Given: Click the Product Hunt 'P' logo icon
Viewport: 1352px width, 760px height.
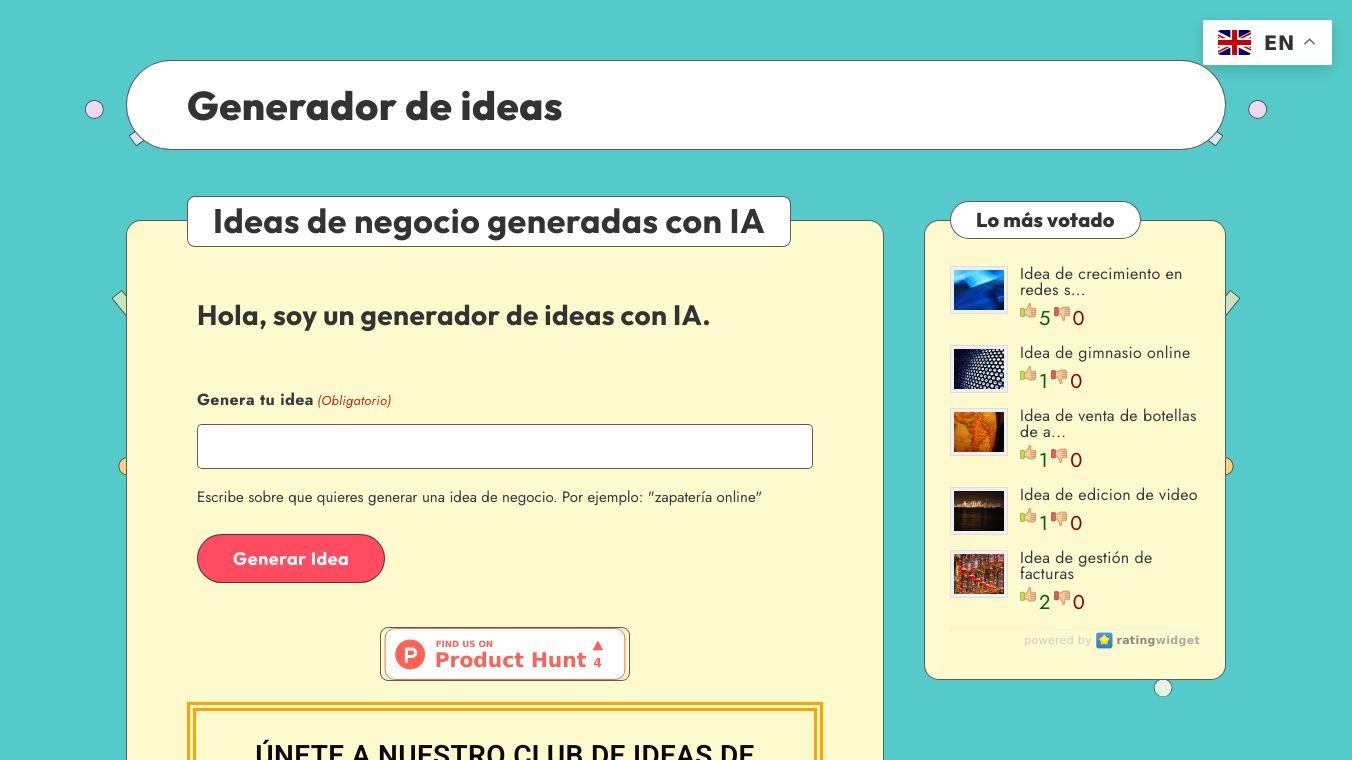Looking at the screenshot, I should 410,654.
